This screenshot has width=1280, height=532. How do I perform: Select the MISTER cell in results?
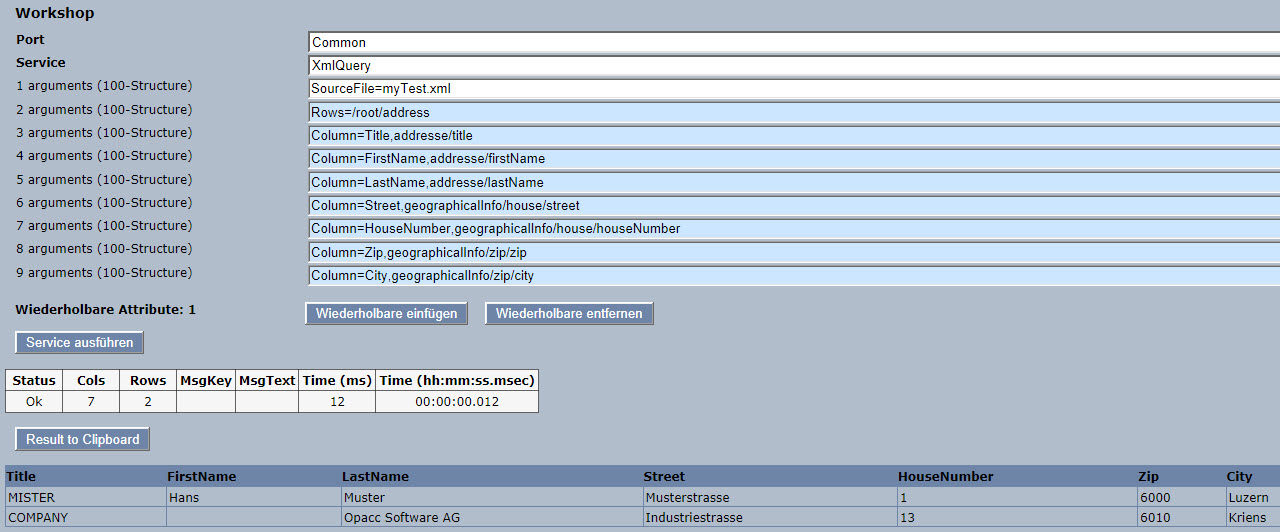[x=85, y=497]
